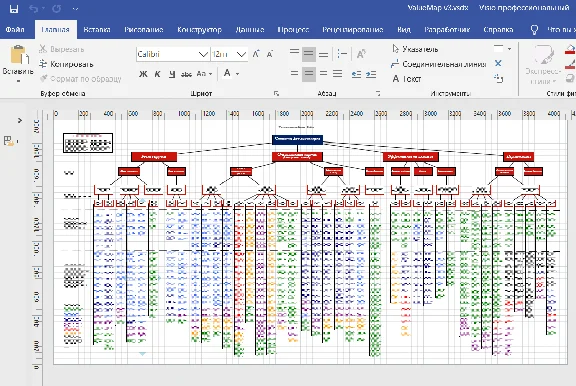Switch to the Вставка ribbon tab

[x=97, y=30]
